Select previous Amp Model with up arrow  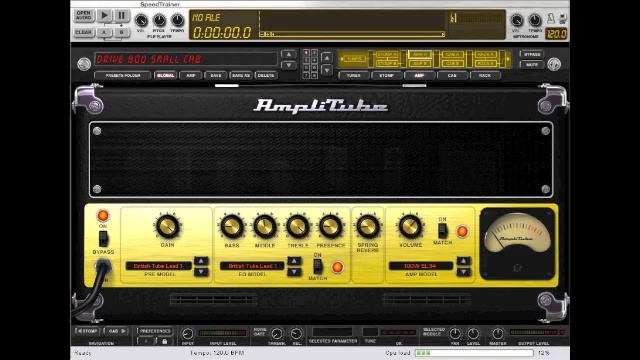point(463,261)
